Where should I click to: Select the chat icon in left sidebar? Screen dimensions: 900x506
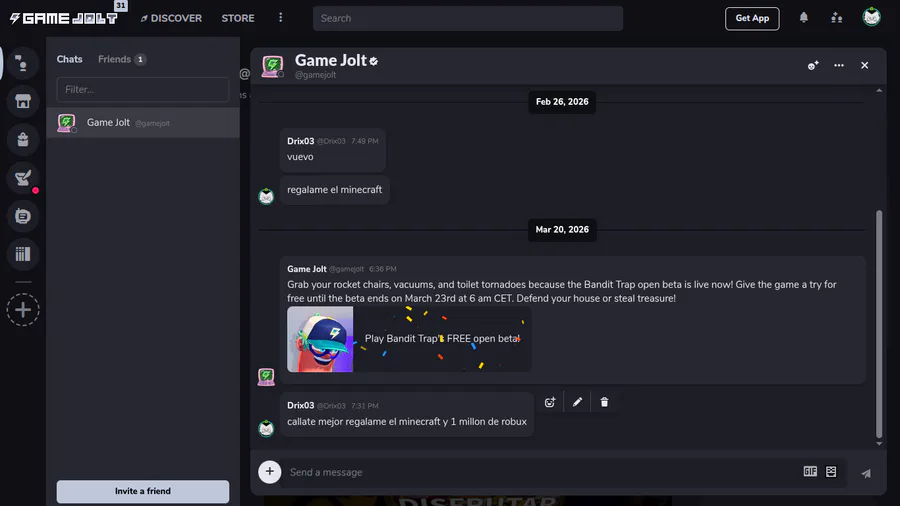(23, 63)
